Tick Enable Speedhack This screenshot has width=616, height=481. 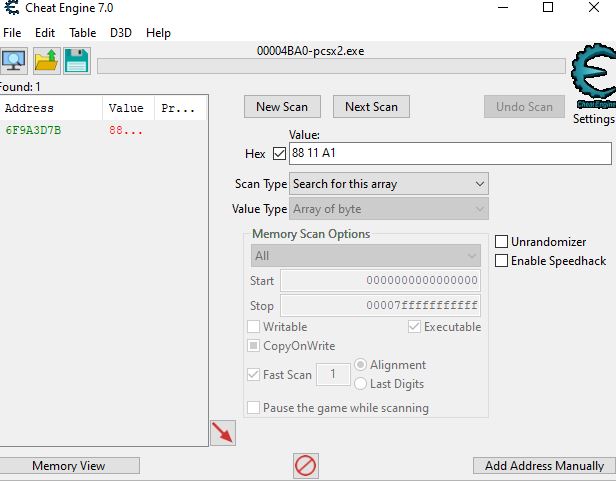pos(501,261)
